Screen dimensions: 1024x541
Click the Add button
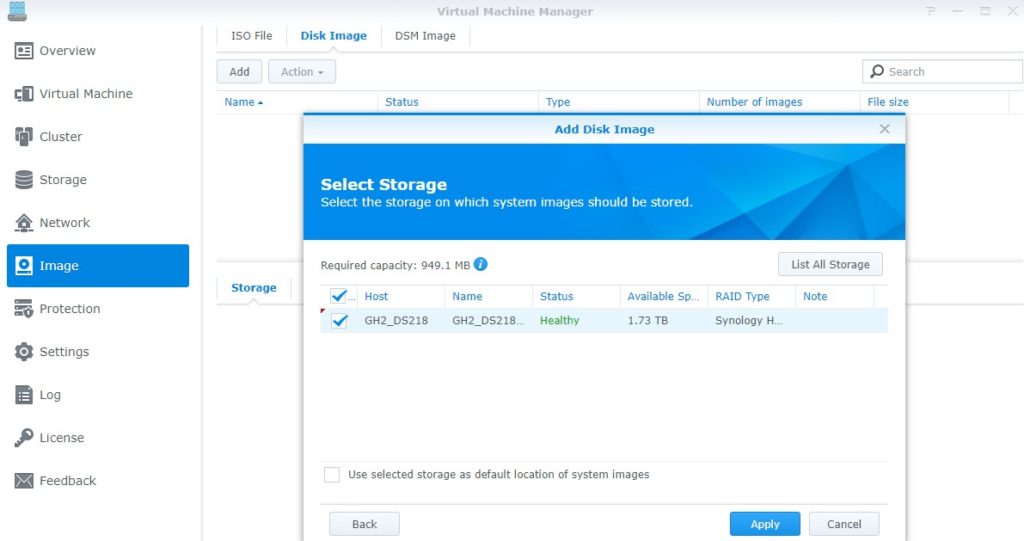[239, 72]
